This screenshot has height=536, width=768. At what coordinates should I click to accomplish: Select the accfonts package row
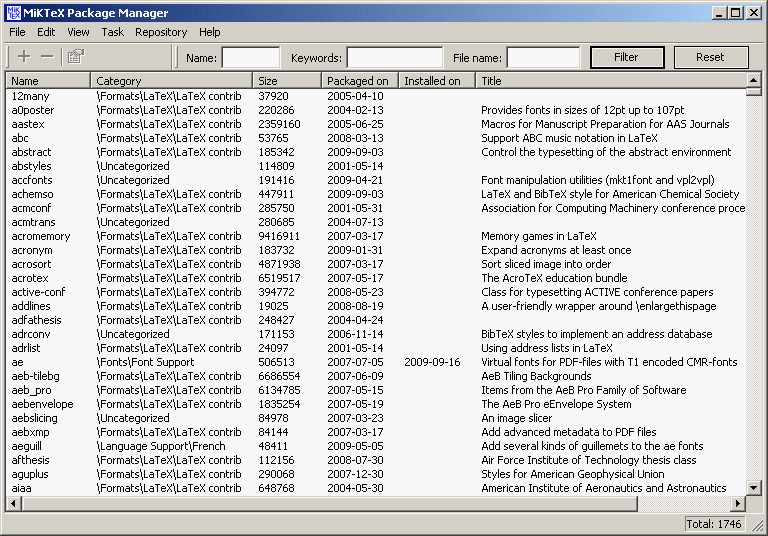coord(376,180)
